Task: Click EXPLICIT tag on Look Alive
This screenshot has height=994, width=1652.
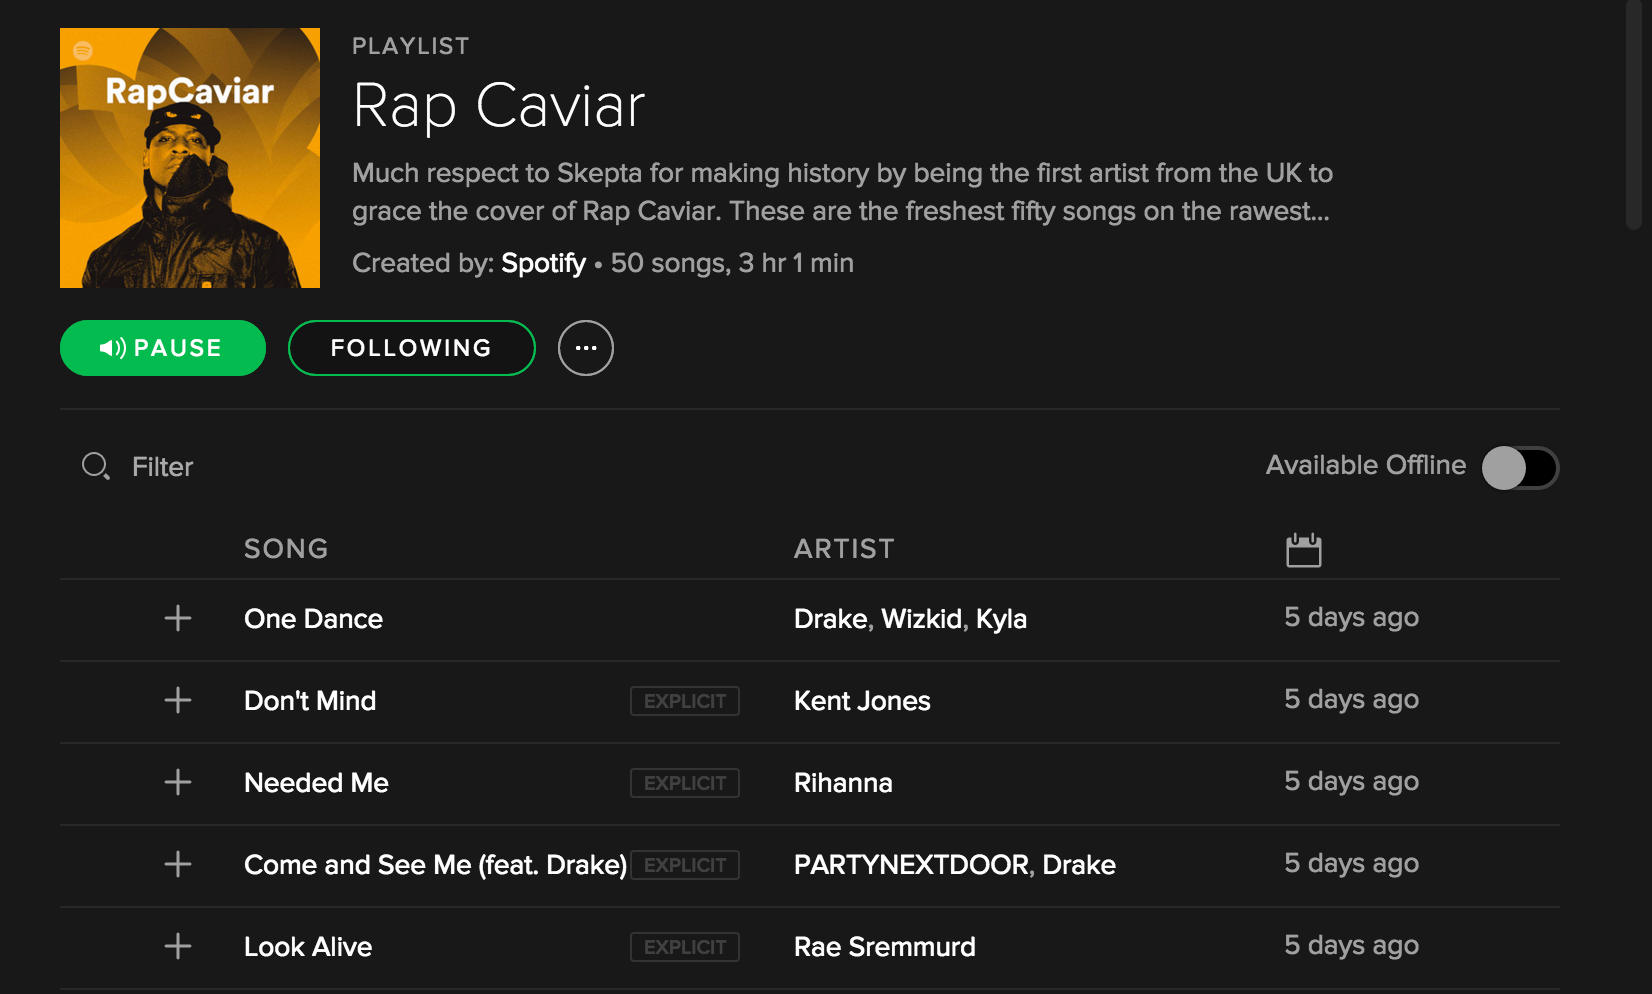Action: (685, 947)
